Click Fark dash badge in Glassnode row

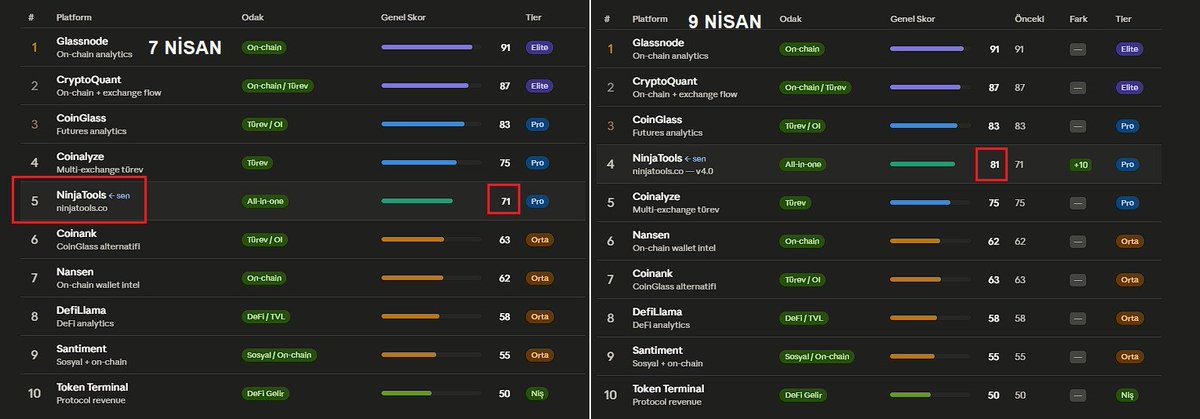click(1078, 49)
